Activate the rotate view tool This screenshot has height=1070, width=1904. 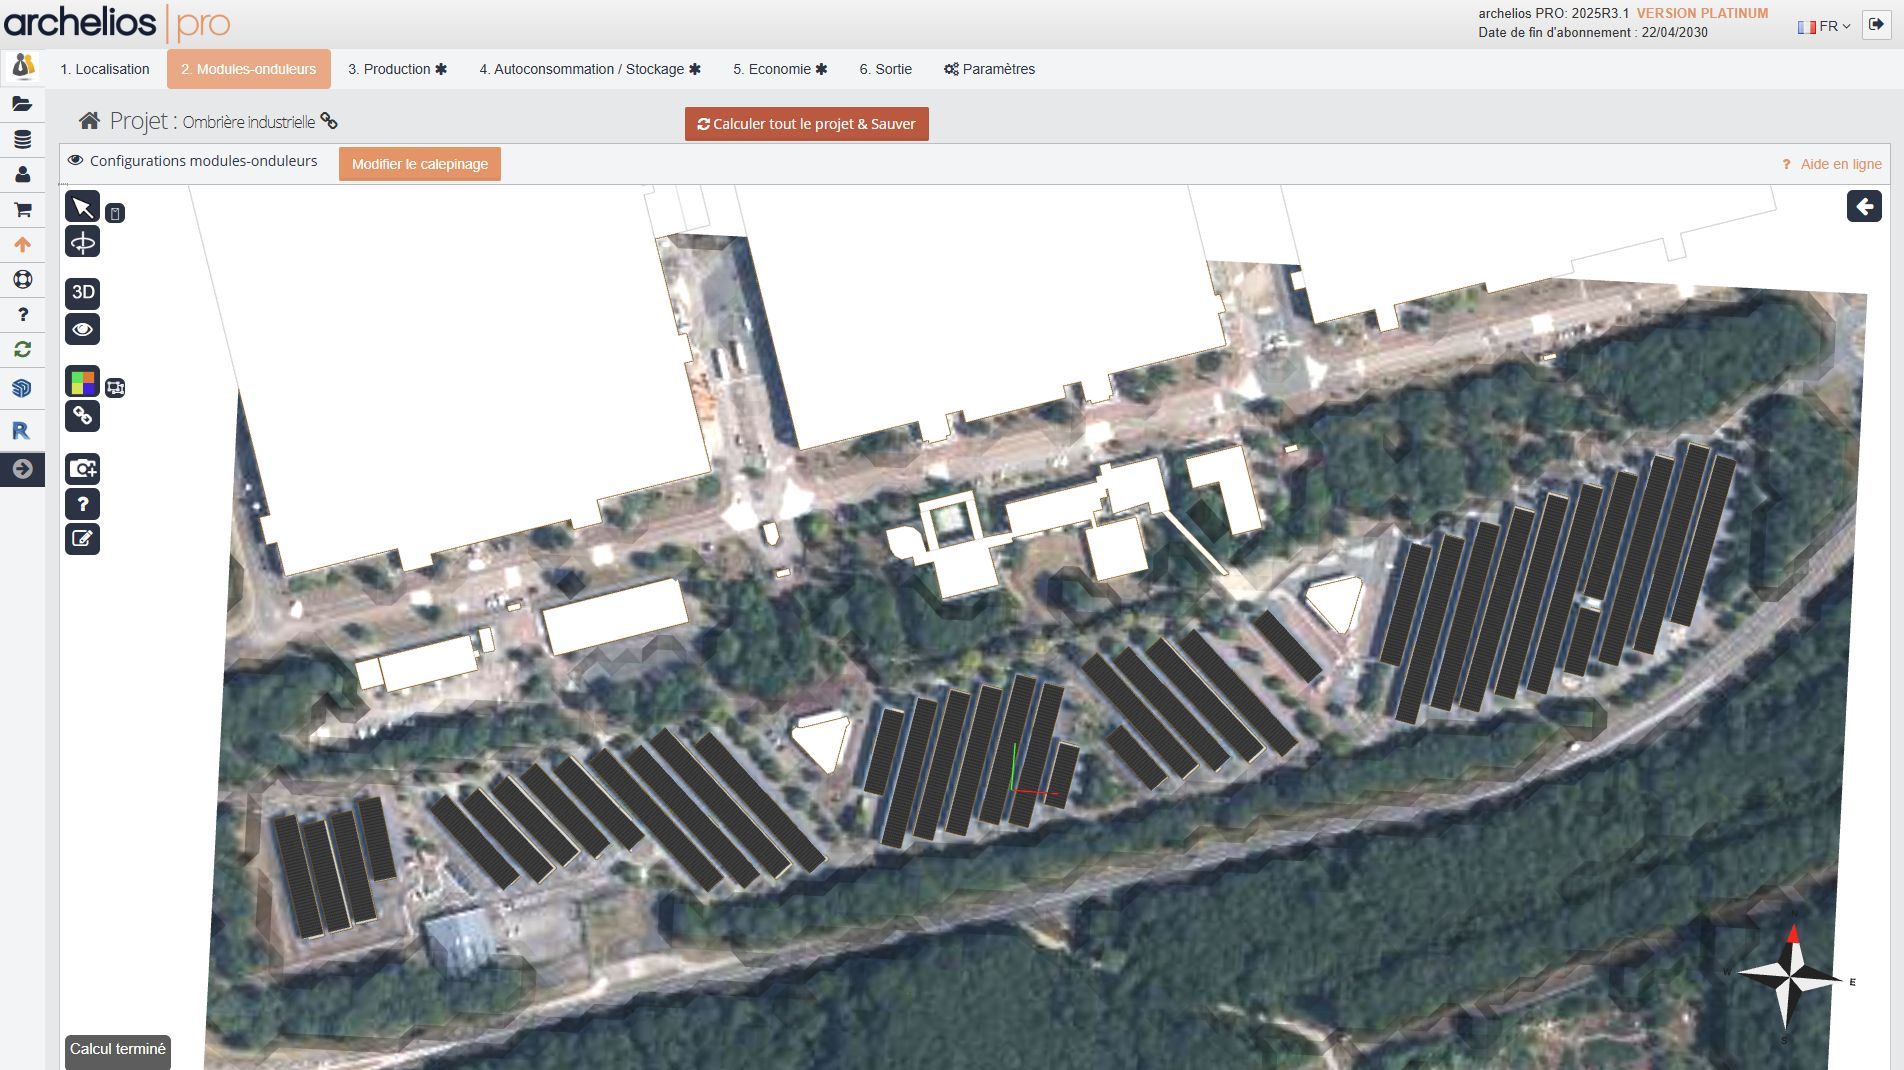(83, 240)
